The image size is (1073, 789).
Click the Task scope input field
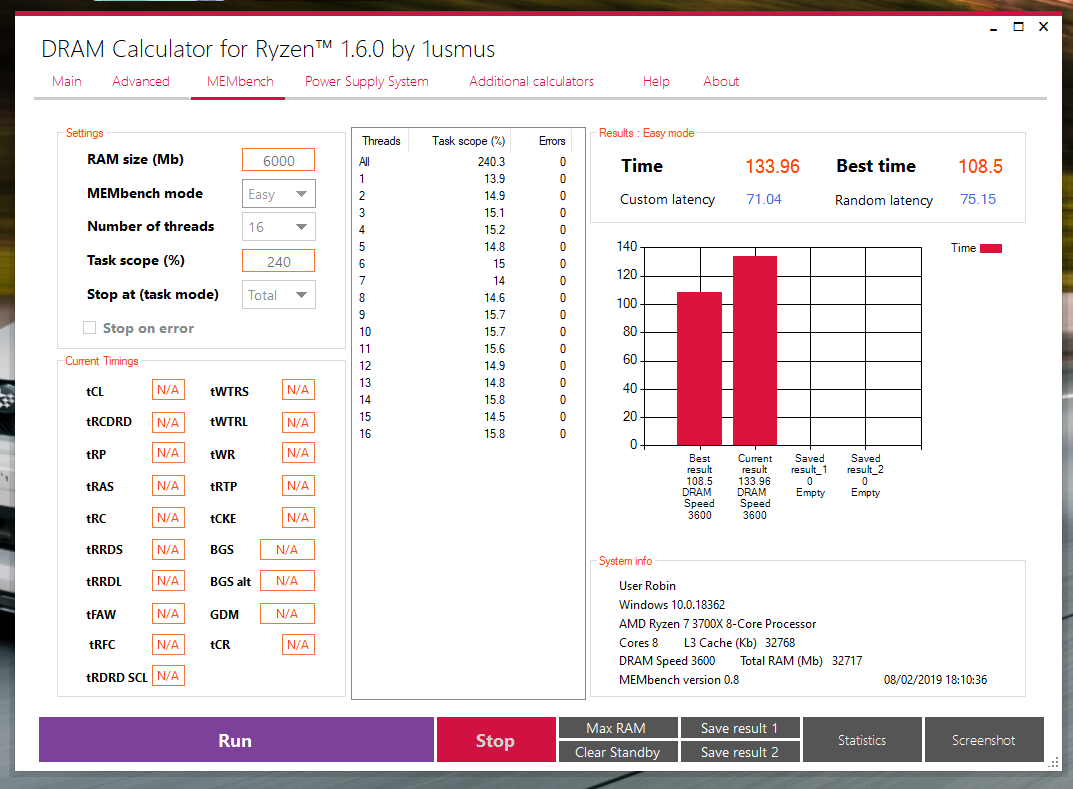[279, 261]
